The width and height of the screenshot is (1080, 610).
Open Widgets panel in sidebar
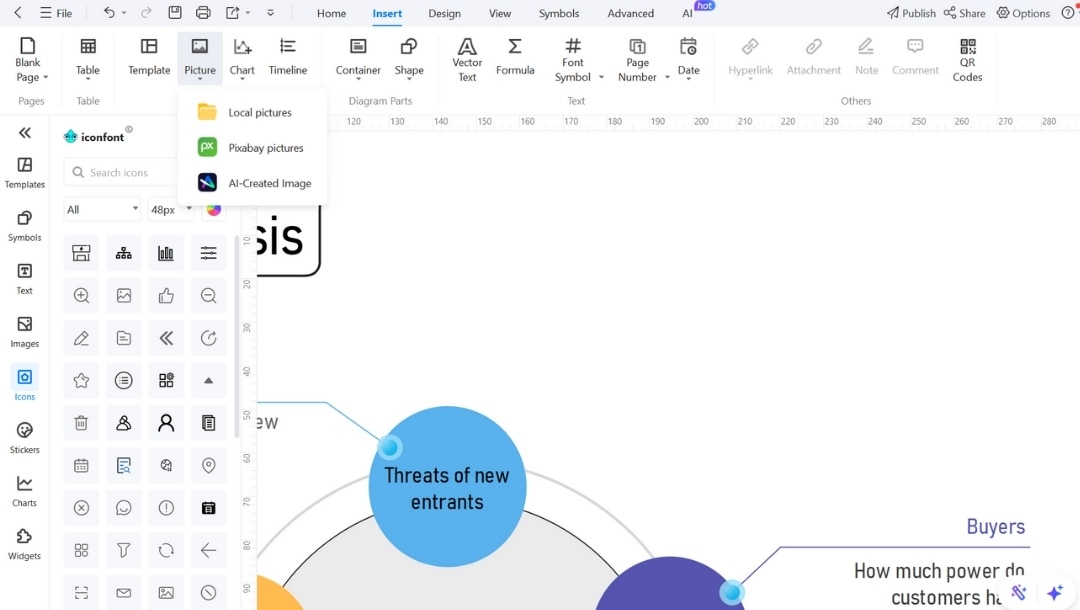tap(25, 543)
